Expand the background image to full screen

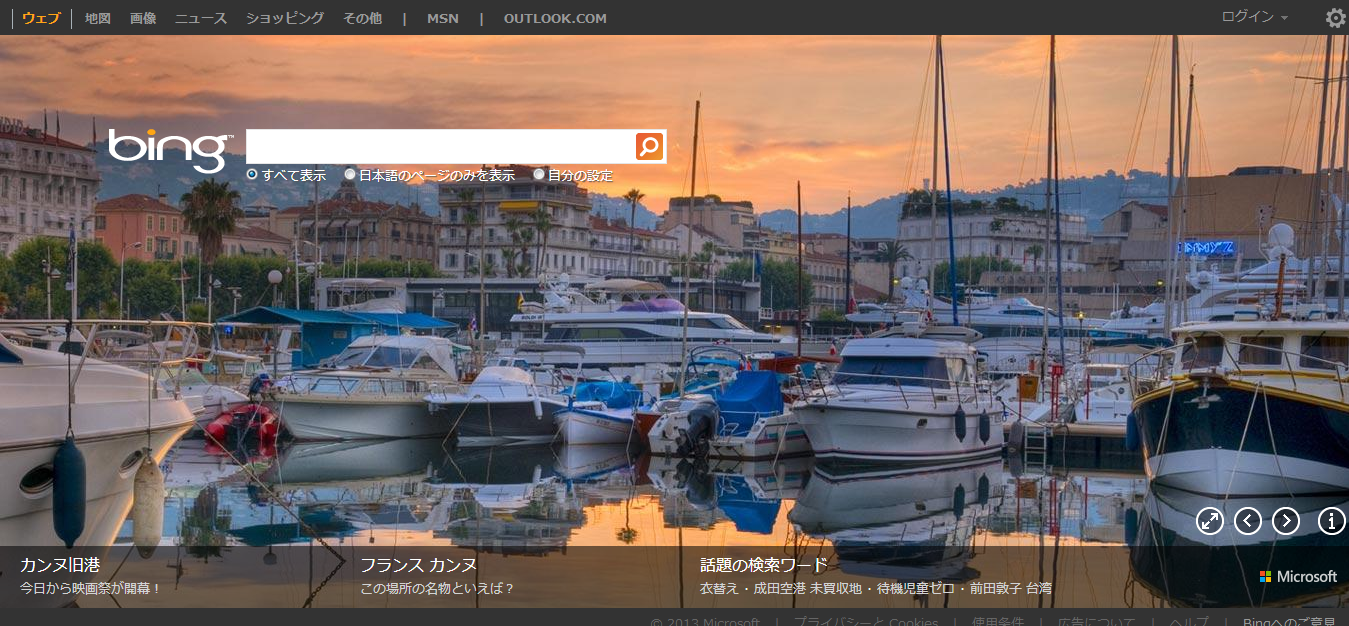coord(1210,521)
